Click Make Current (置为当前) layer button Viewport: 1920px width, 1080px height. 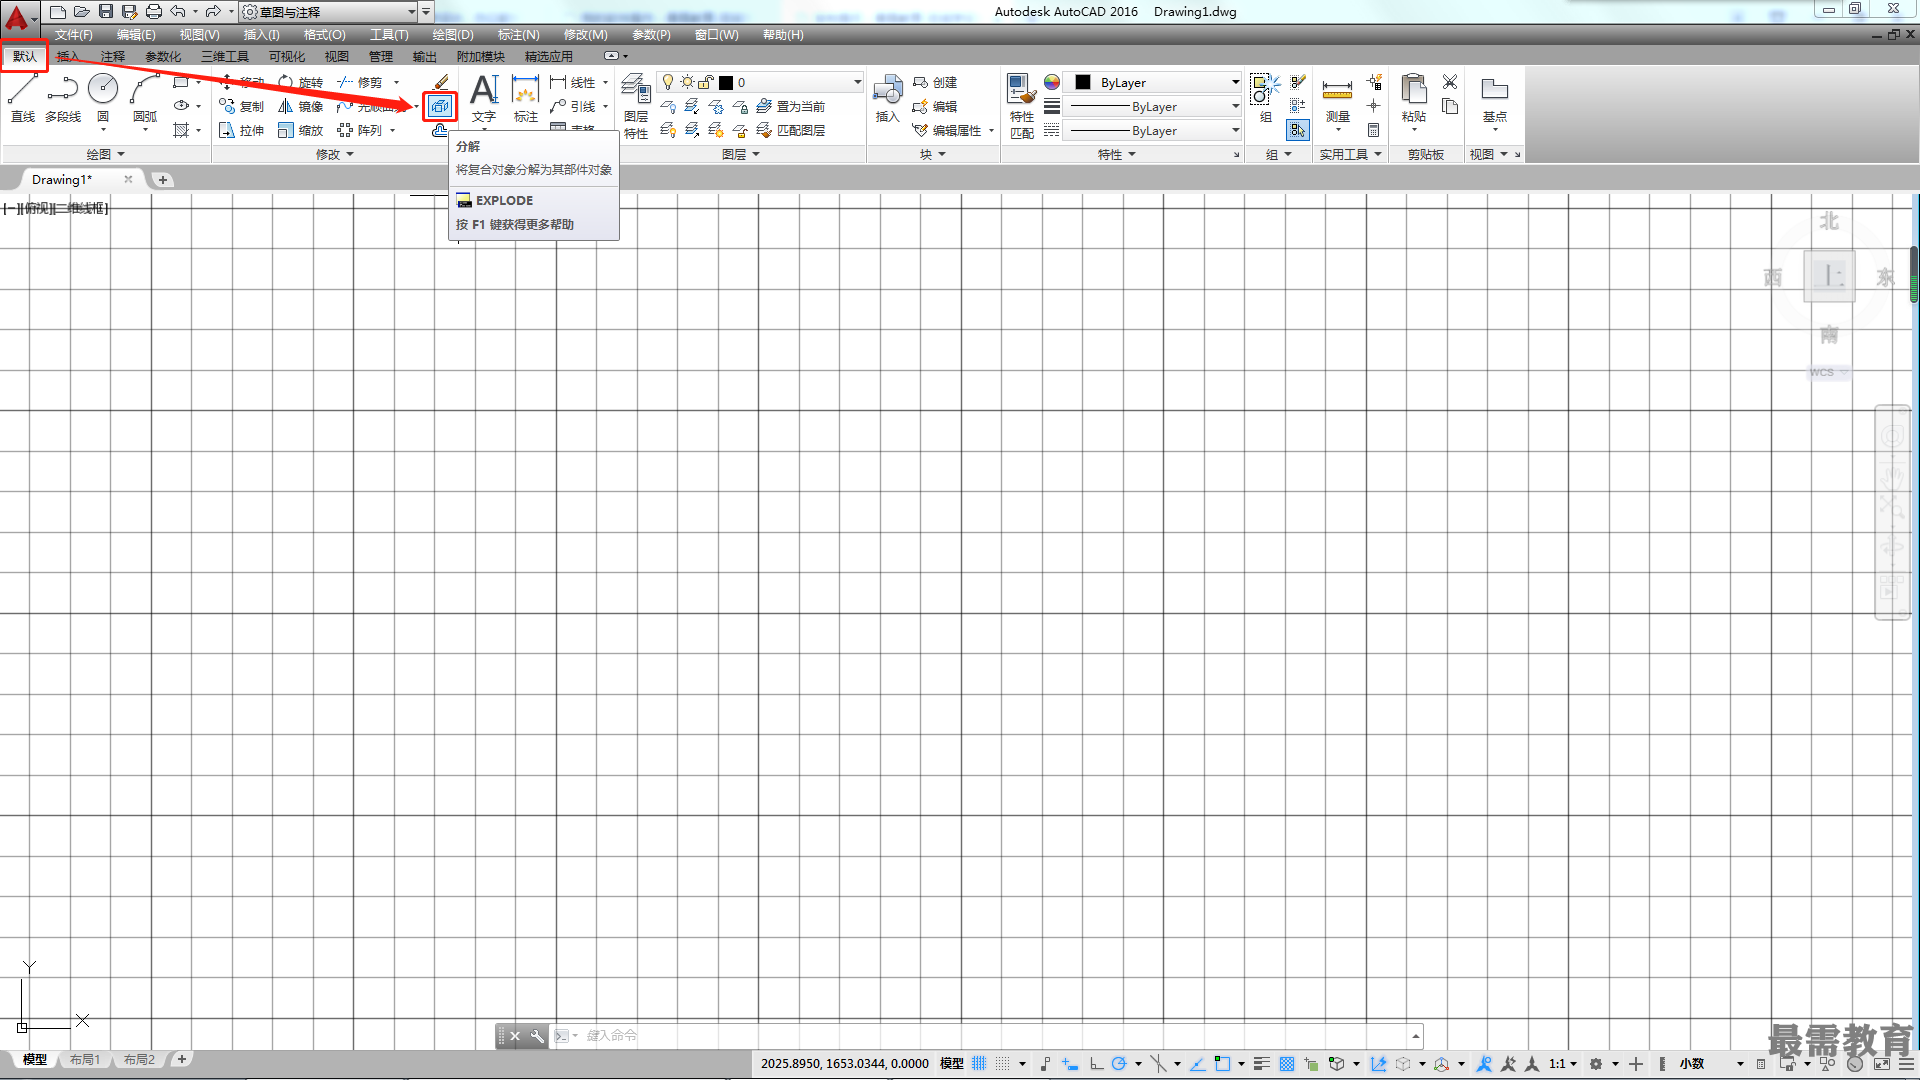pos(791,106)
